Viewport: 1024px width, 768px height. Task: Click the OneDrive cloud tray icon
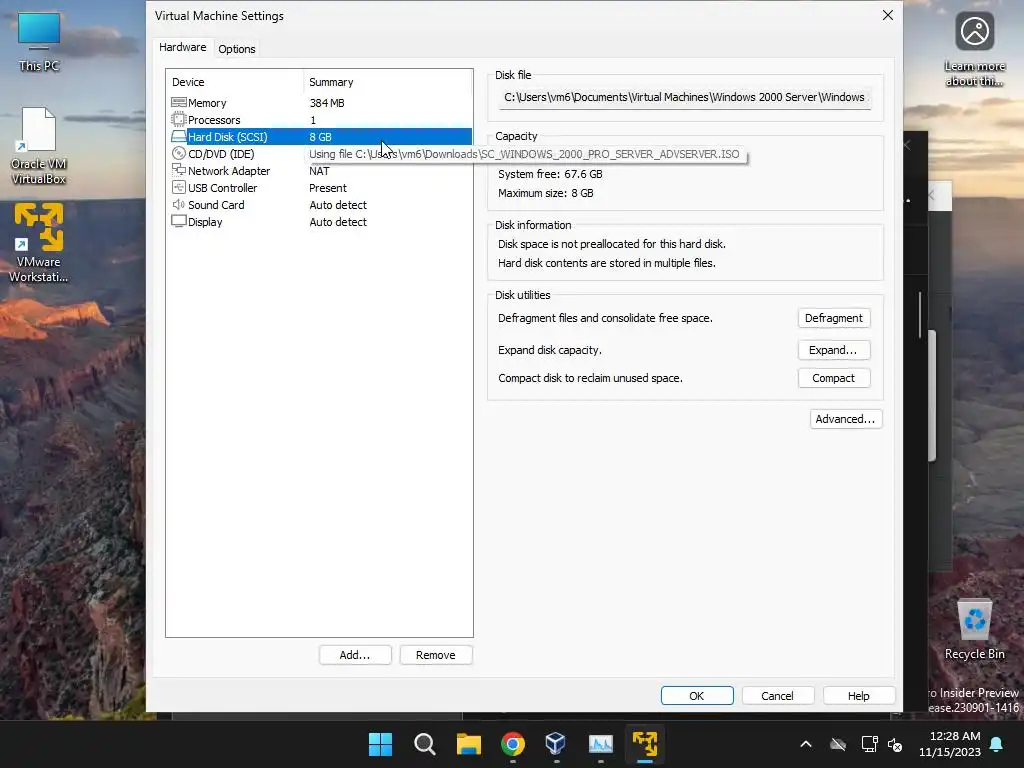click(x=838, y=744)
